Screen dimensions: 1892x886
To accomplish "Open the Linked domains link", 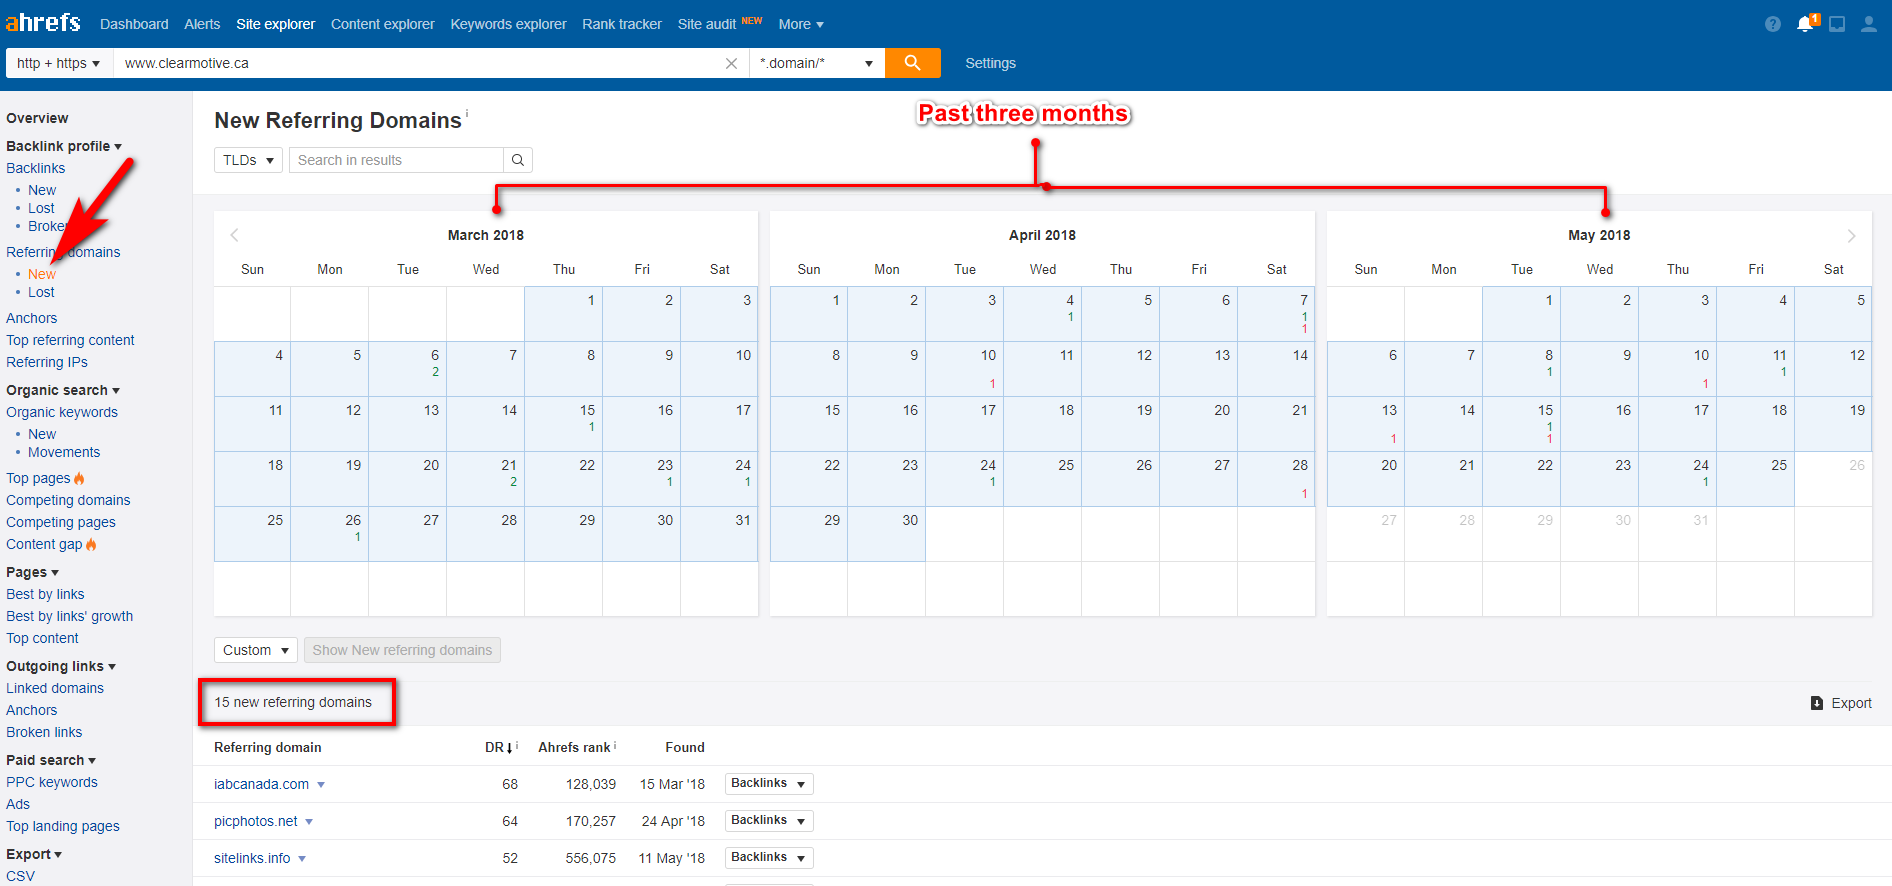I will pos(55,688).
